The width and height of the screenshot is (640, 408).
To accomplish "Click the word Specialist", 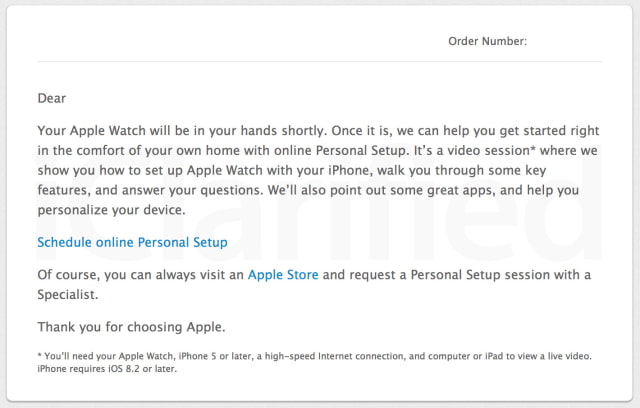I will tap(68, 295).
